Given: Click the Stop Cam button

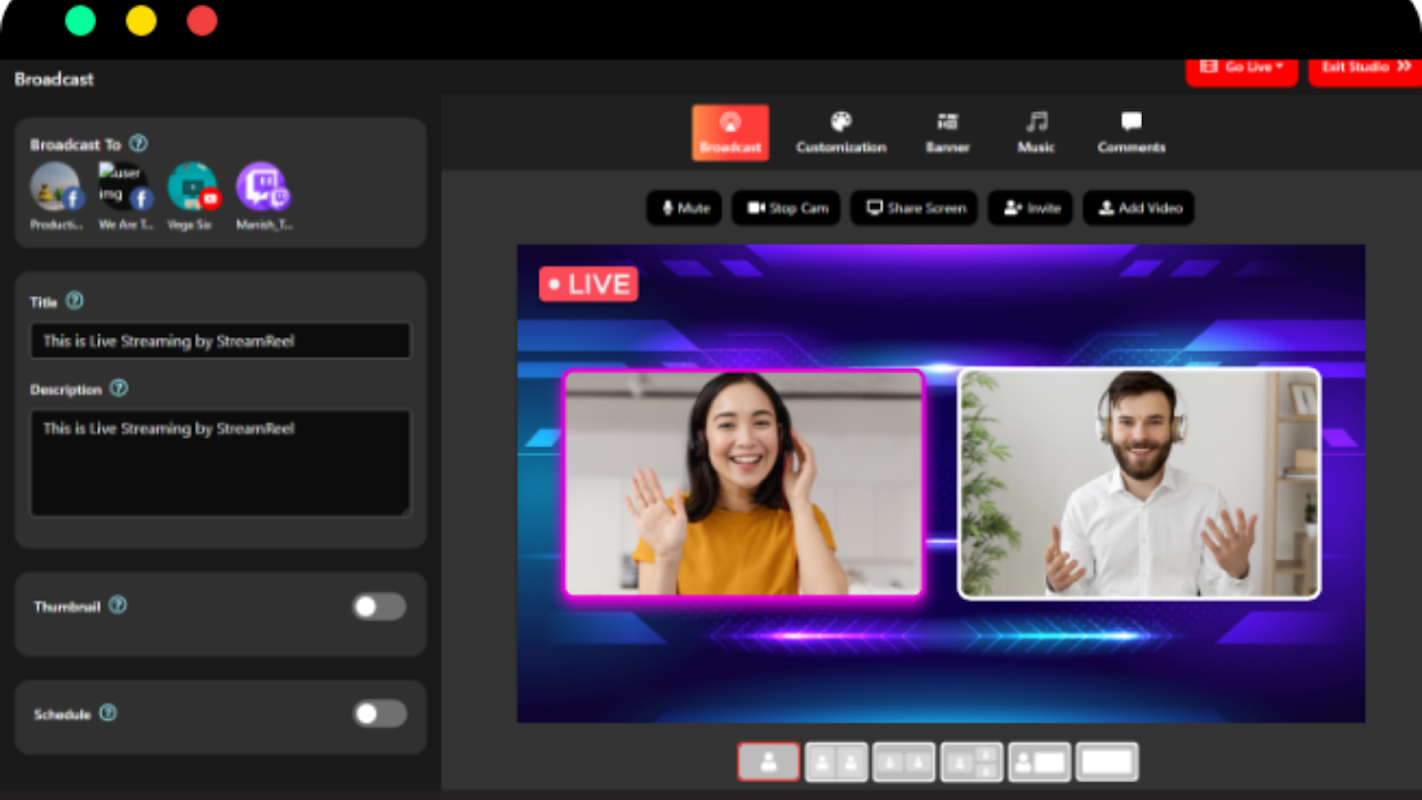Looking at the screenshot, I should pos(786,208).
